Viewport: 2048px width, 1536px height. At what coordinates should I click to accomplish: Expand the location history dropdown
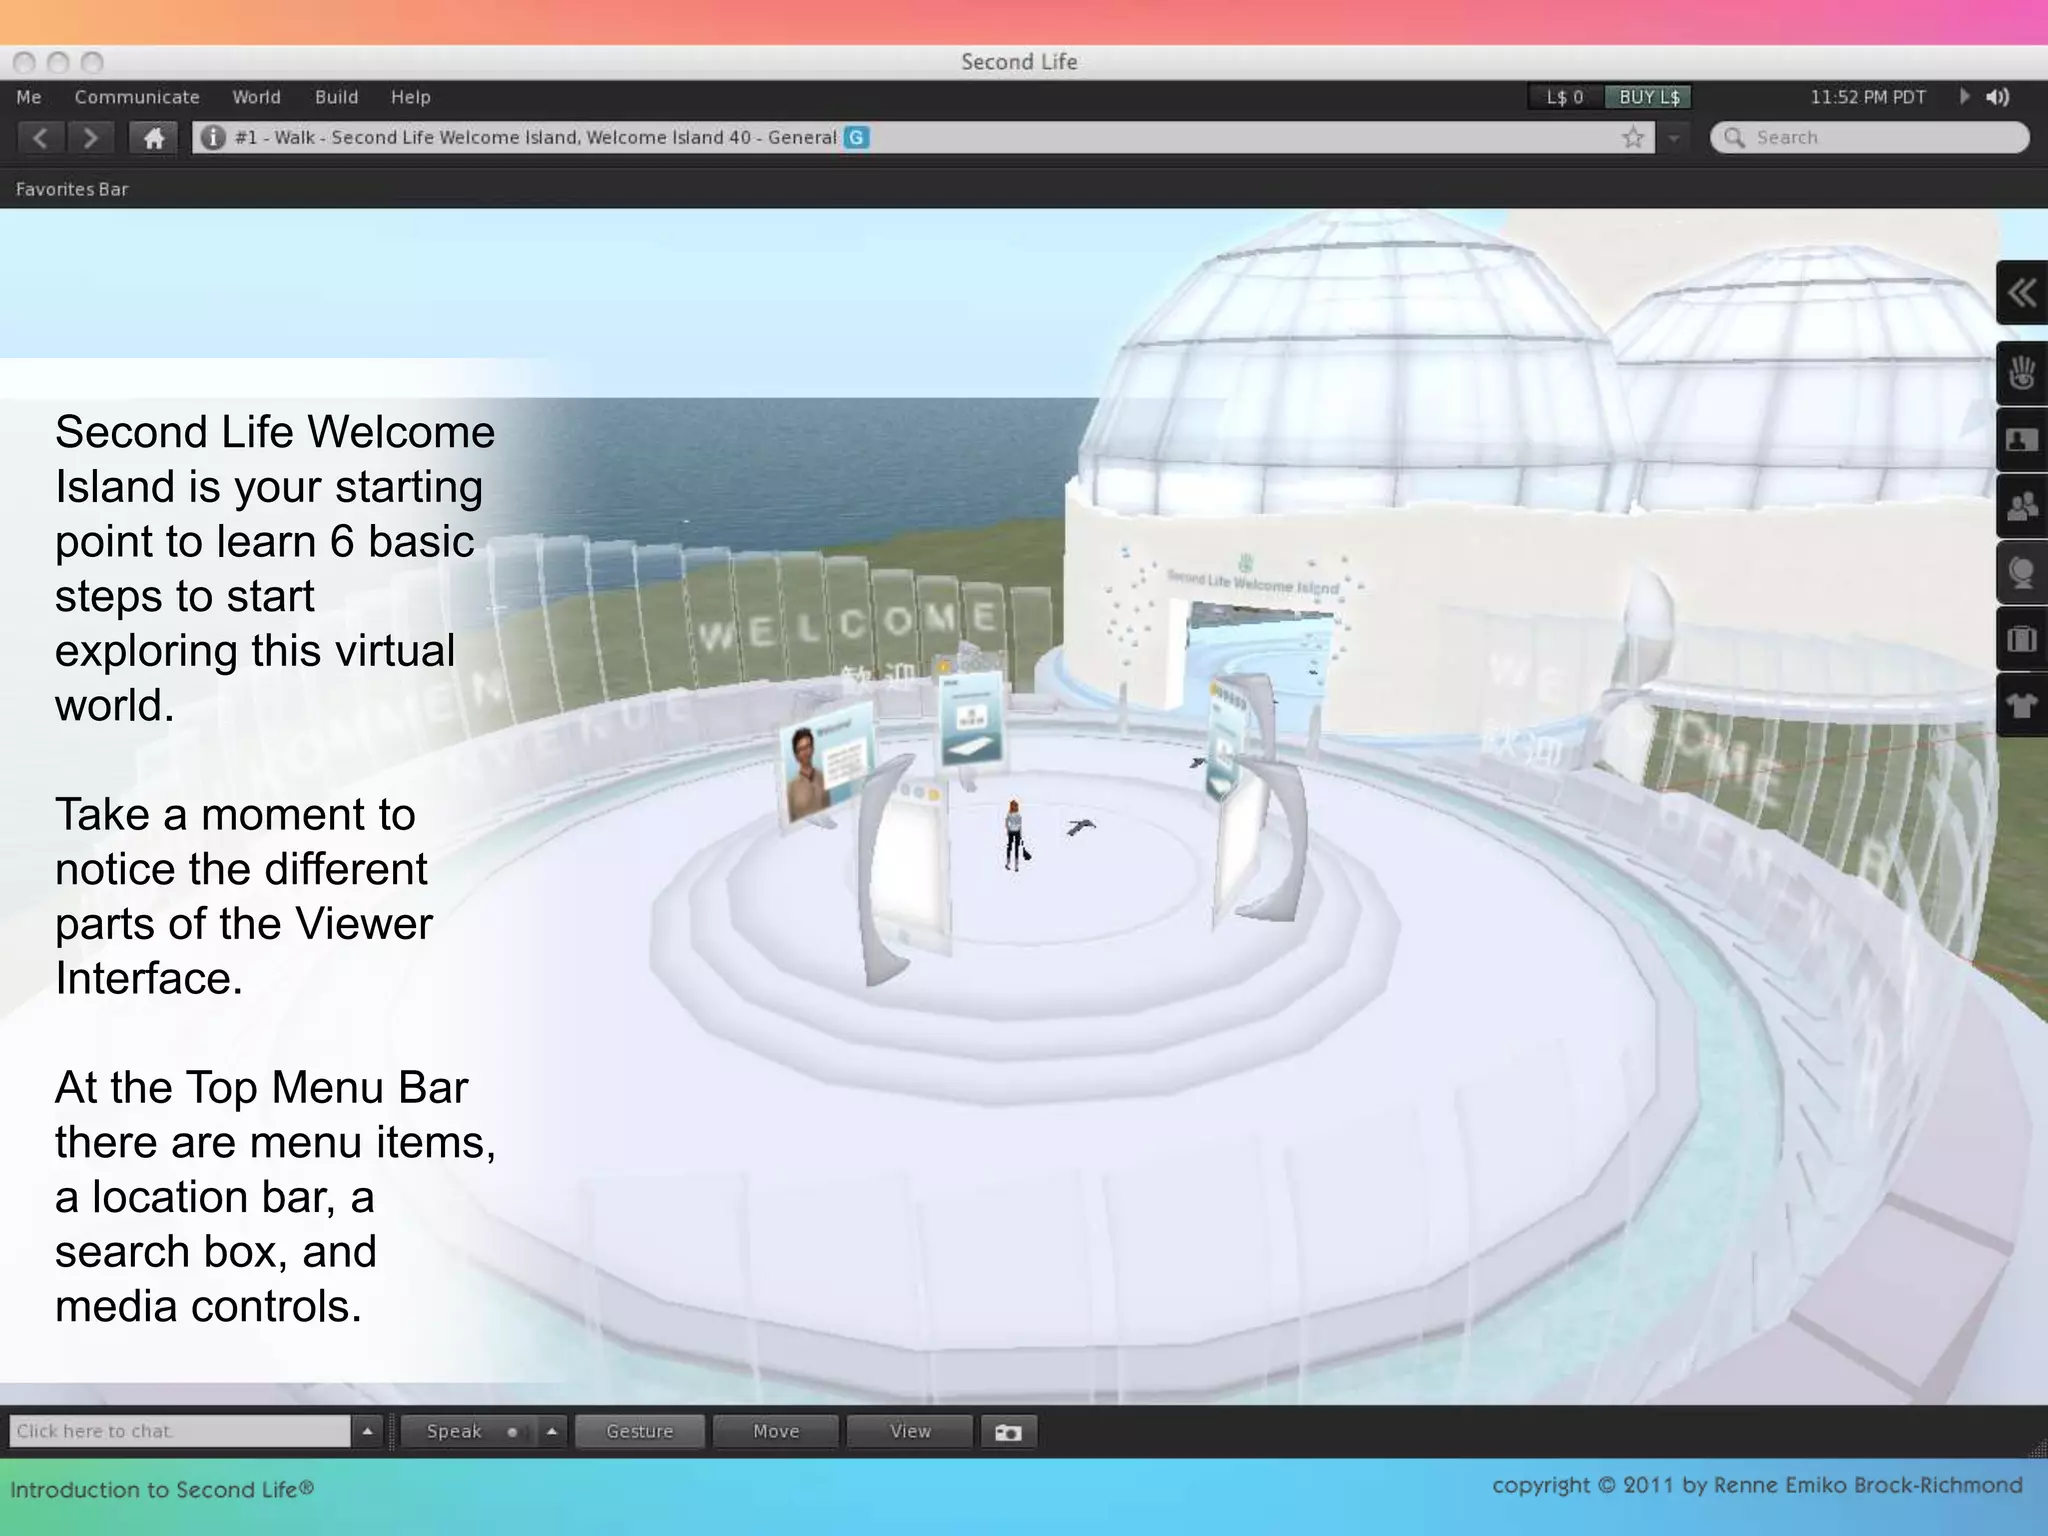pos(1673,138)
